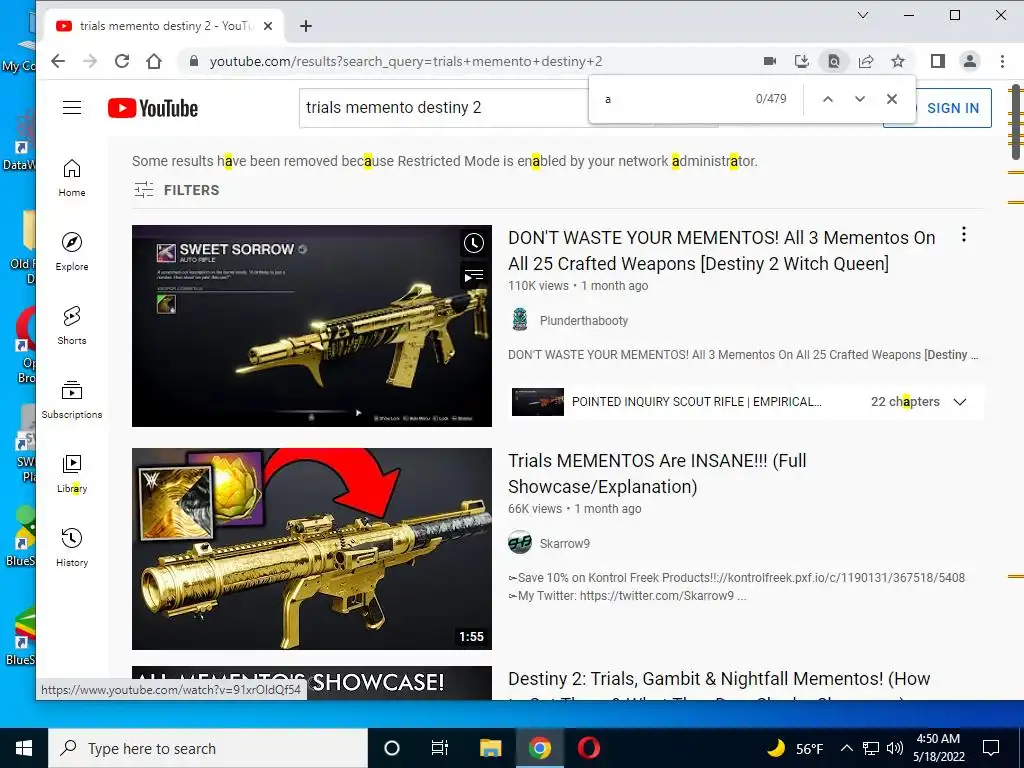This screenshot has height=768, width=1024.
Task: Click the page vertical scrollbar
Action: (x=1016, y=122)
